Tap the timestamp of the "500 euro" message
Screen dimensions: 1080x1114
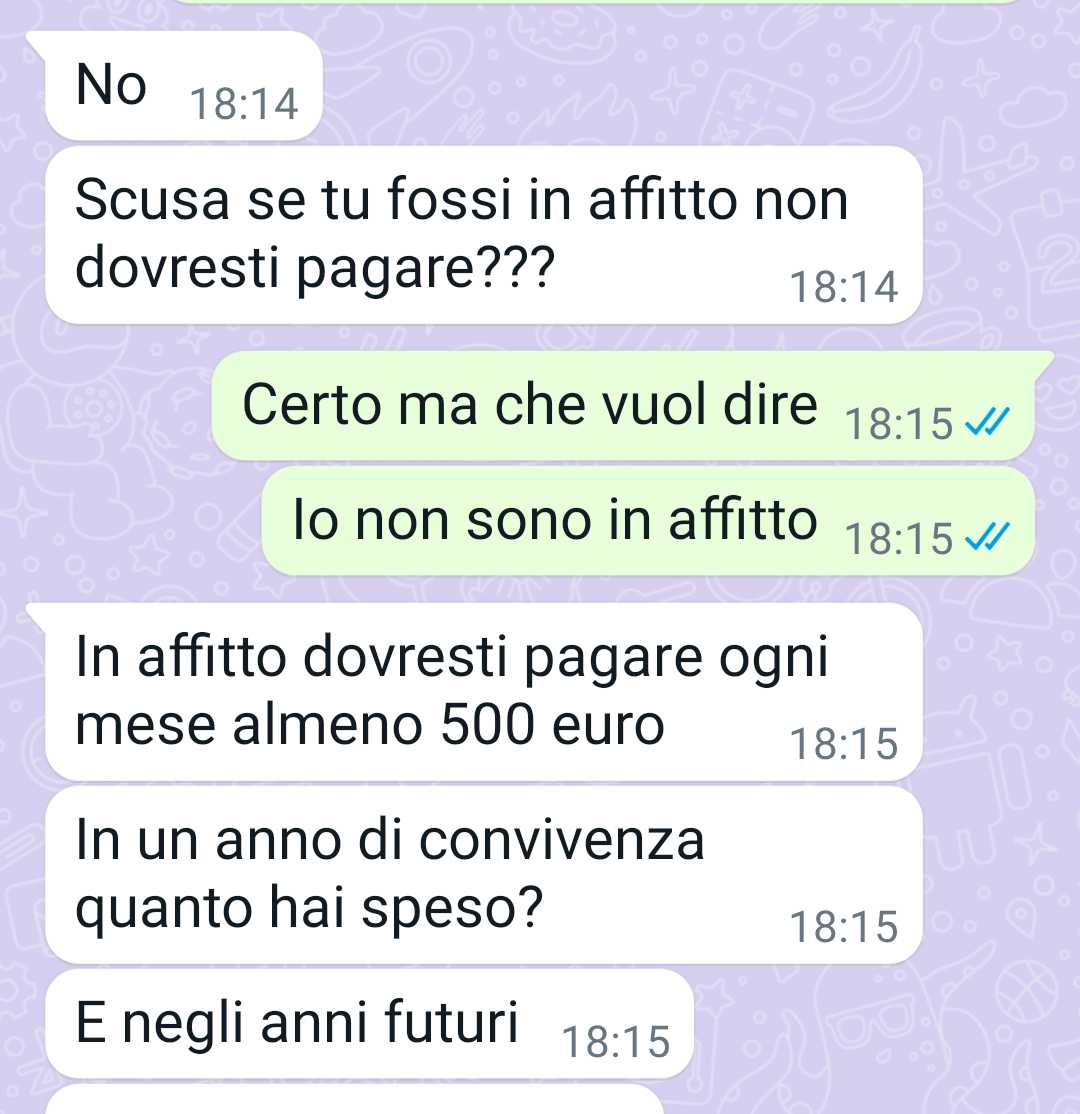pos(844,744)
